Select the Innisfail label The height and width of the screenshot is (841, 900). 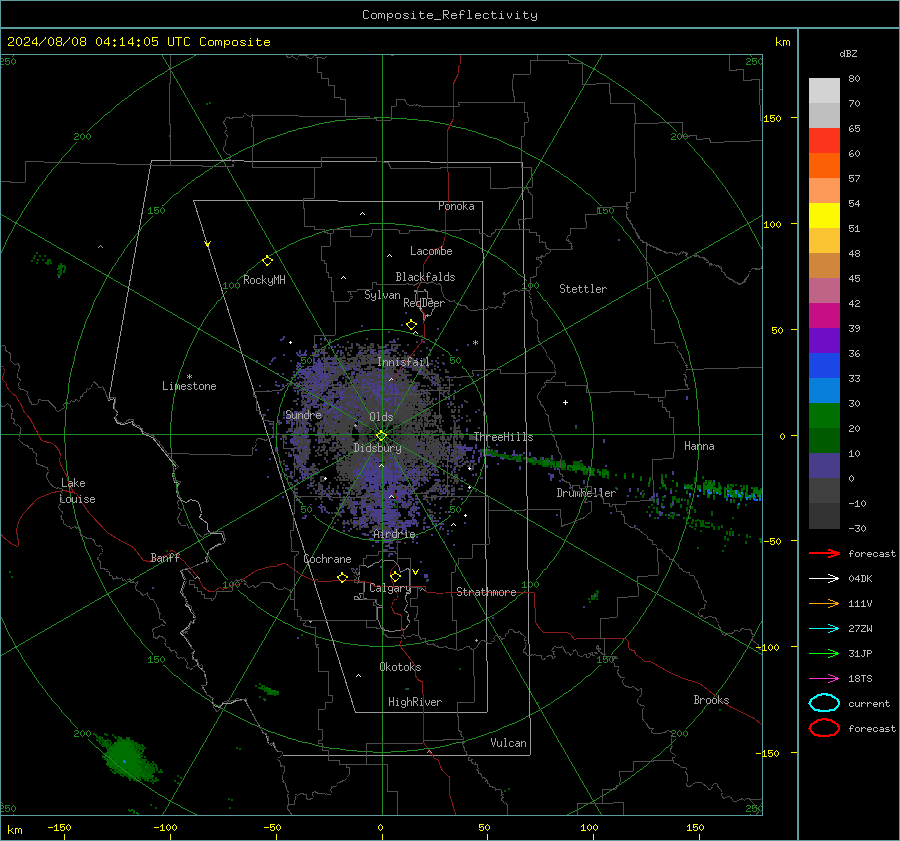[403, 362]
